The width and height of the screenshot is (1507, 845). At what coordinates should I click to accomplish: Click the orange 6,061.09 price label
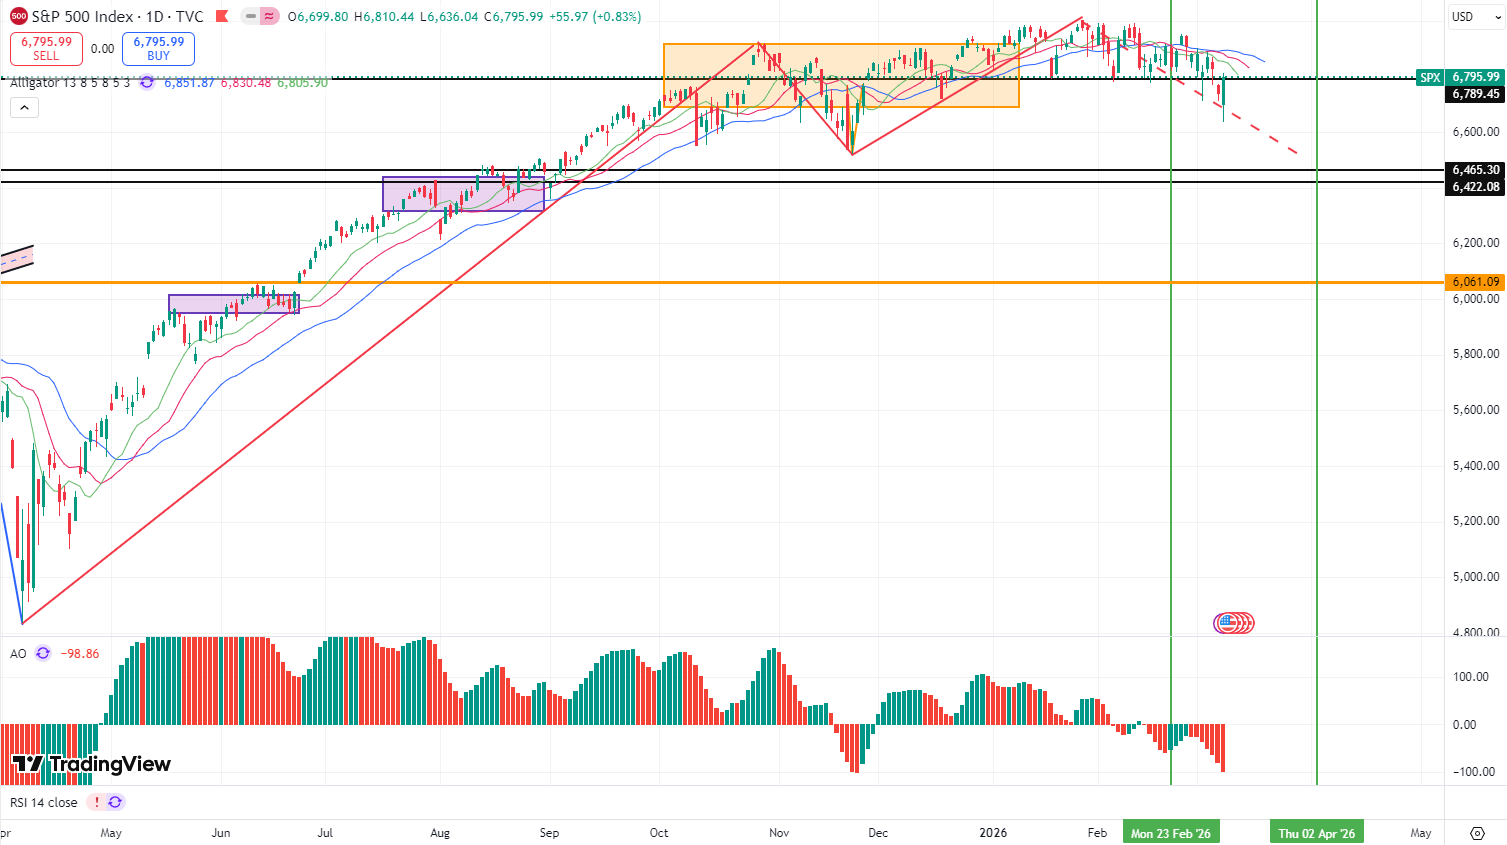coord(1475,282)
